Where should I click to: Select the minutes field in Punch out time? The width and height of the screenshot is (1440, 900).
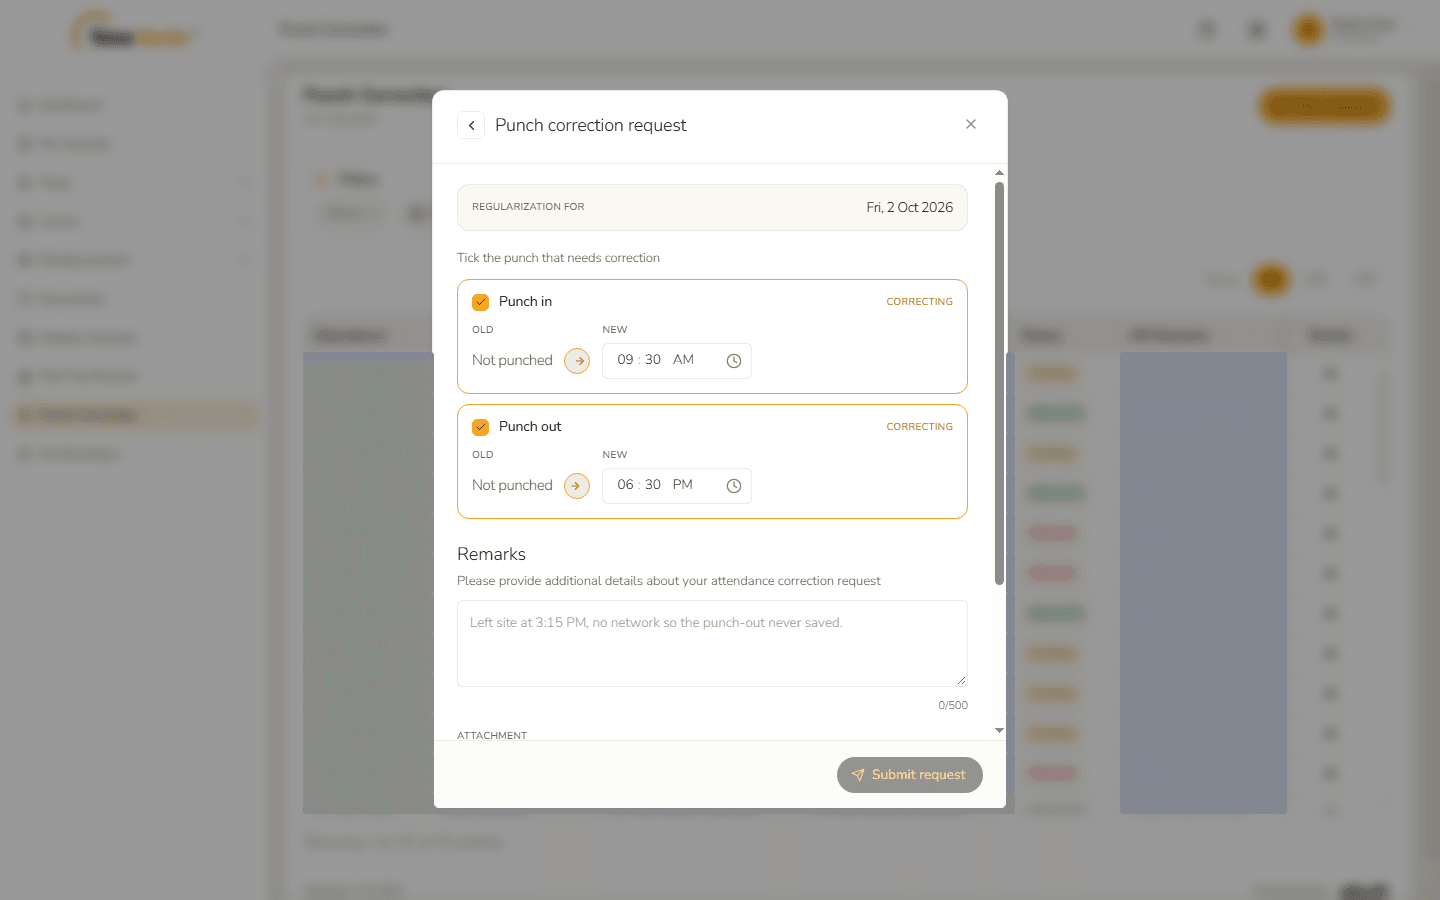point(653,485)
